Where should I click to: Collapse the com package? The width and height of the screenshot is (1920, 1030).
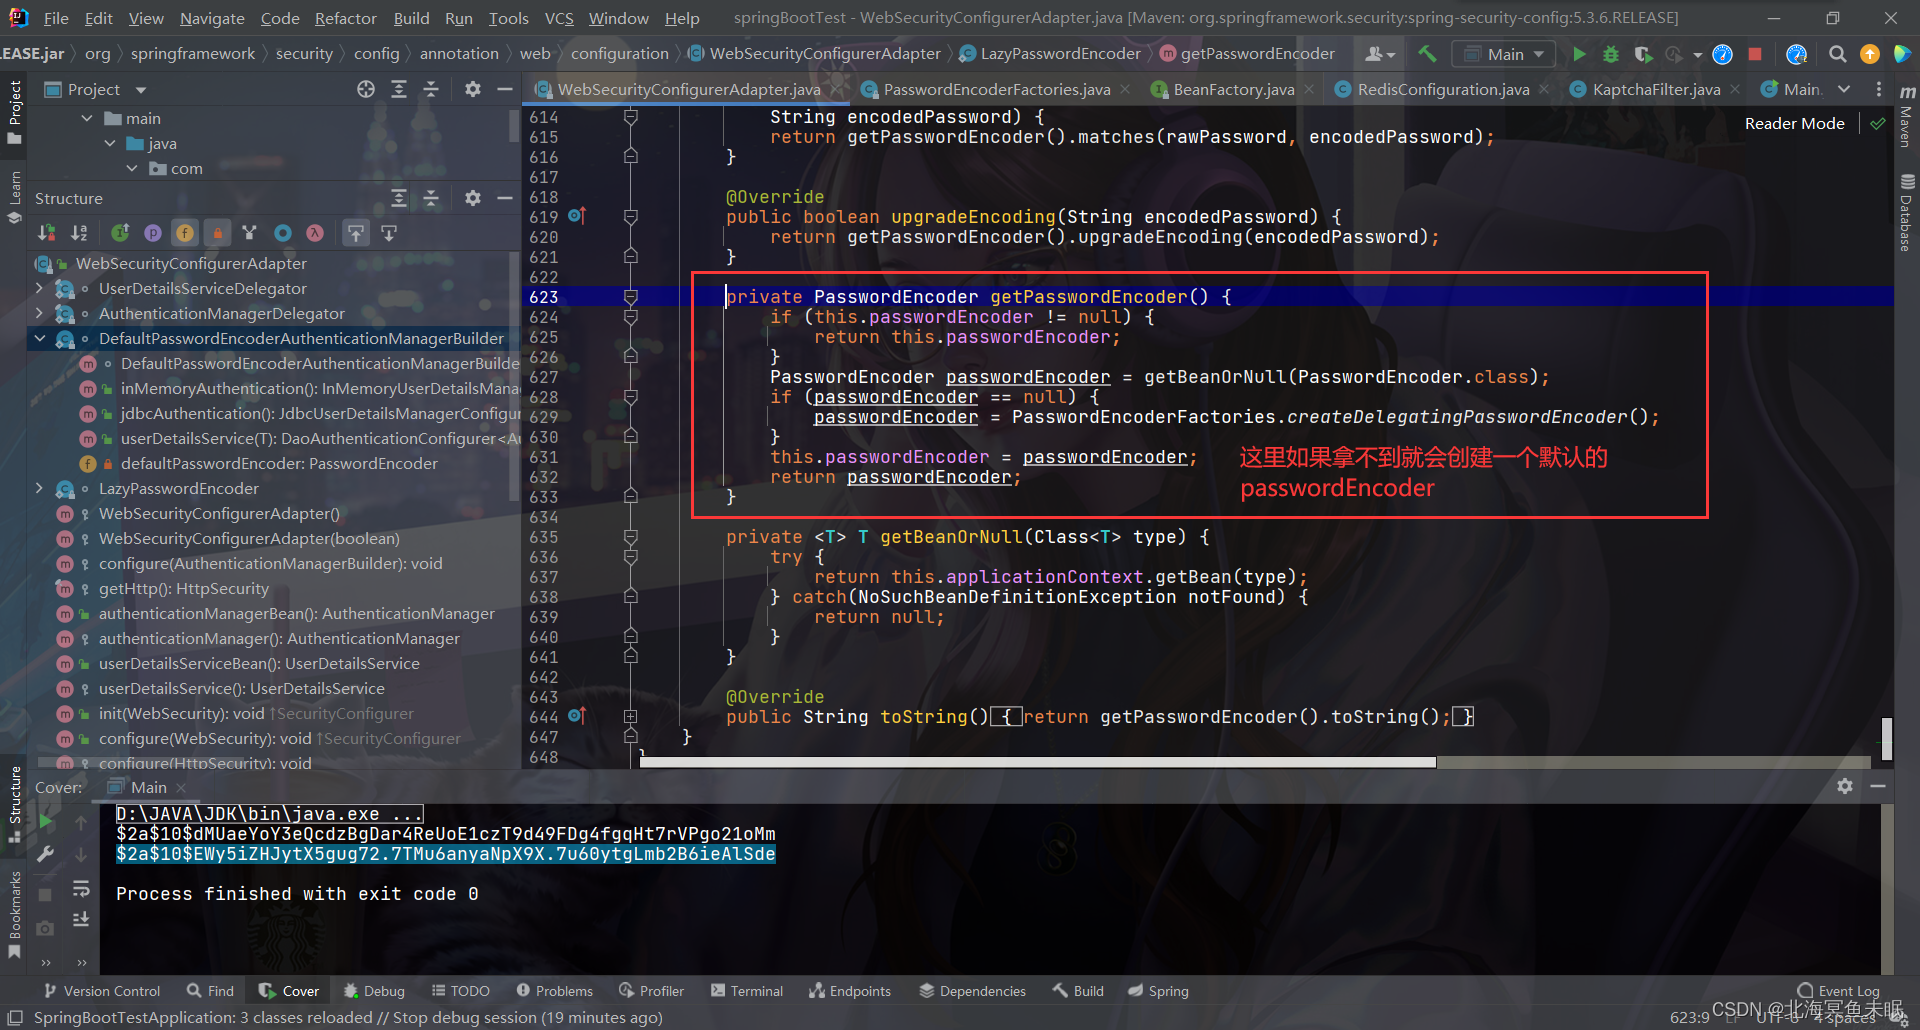pyautogui.click(x=132, y=168)
